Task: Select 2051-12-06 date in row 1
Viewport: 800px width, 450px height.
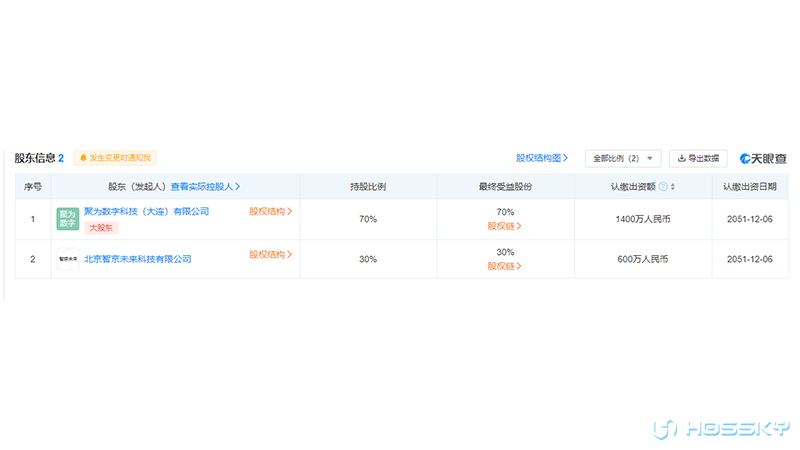Action: (x=749, y=219)
